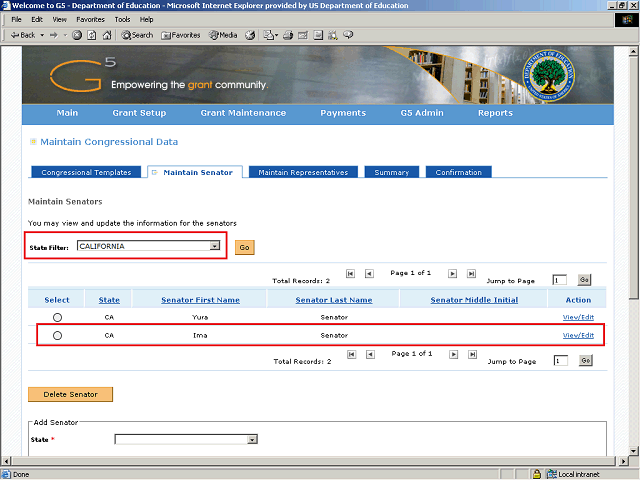The width and height of the screenshot is (640, 480).
Task: Open Reports navigation item
Action: point(496,113)
